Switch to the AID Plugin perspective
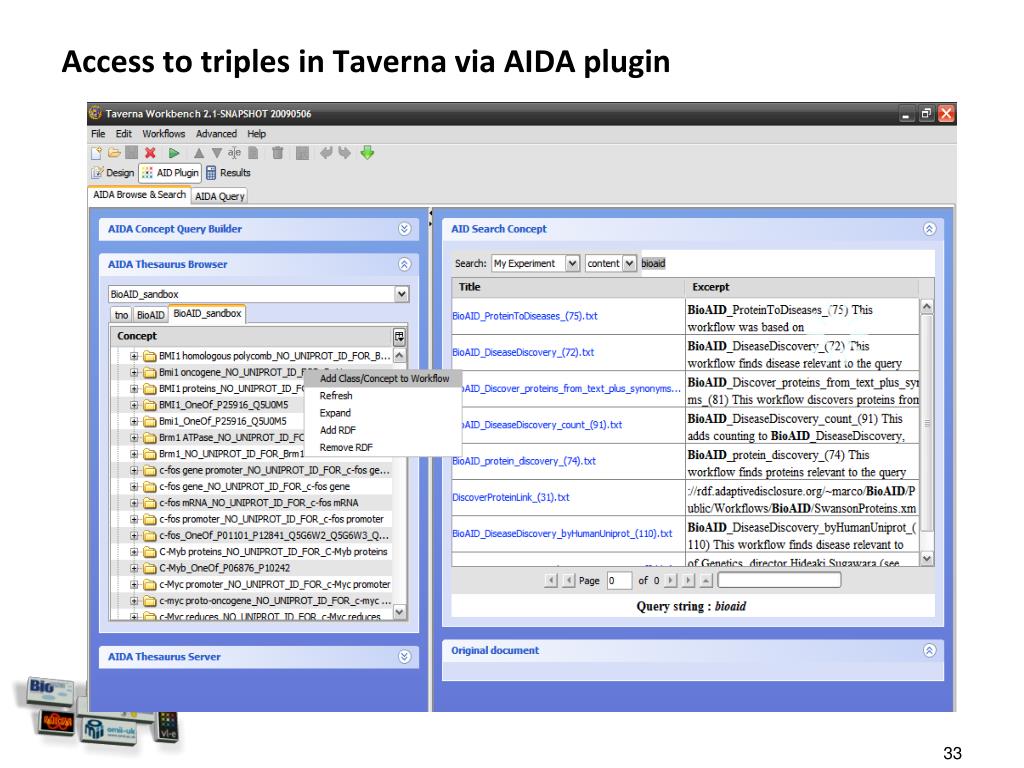Viewport: 1024px width, 768px height. click(170, 173)
